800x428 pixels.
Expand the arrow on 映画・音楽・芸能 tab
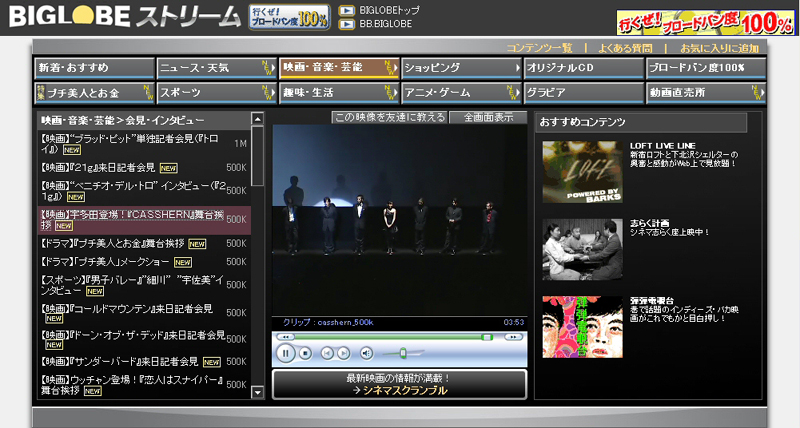click(394, 68)
